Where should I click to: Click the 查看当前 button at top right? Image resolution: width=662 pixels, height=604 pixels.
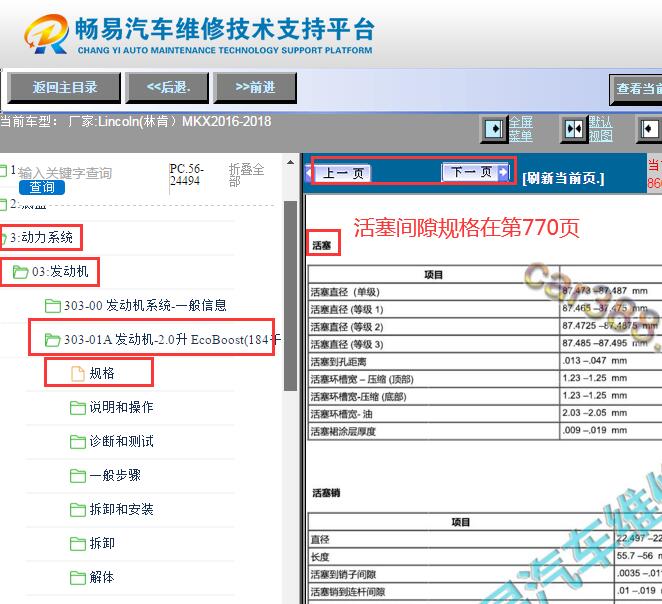point(636,89)
